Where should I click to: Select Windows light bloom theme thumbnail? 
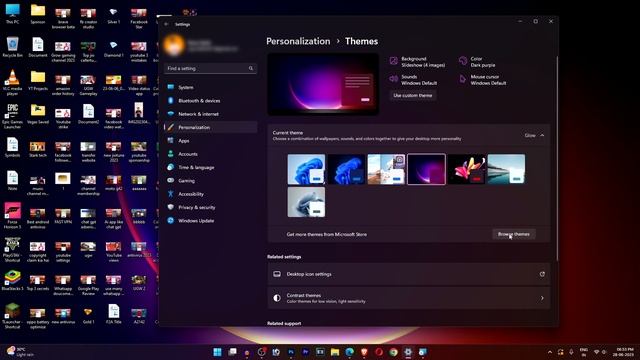[306, 169]
